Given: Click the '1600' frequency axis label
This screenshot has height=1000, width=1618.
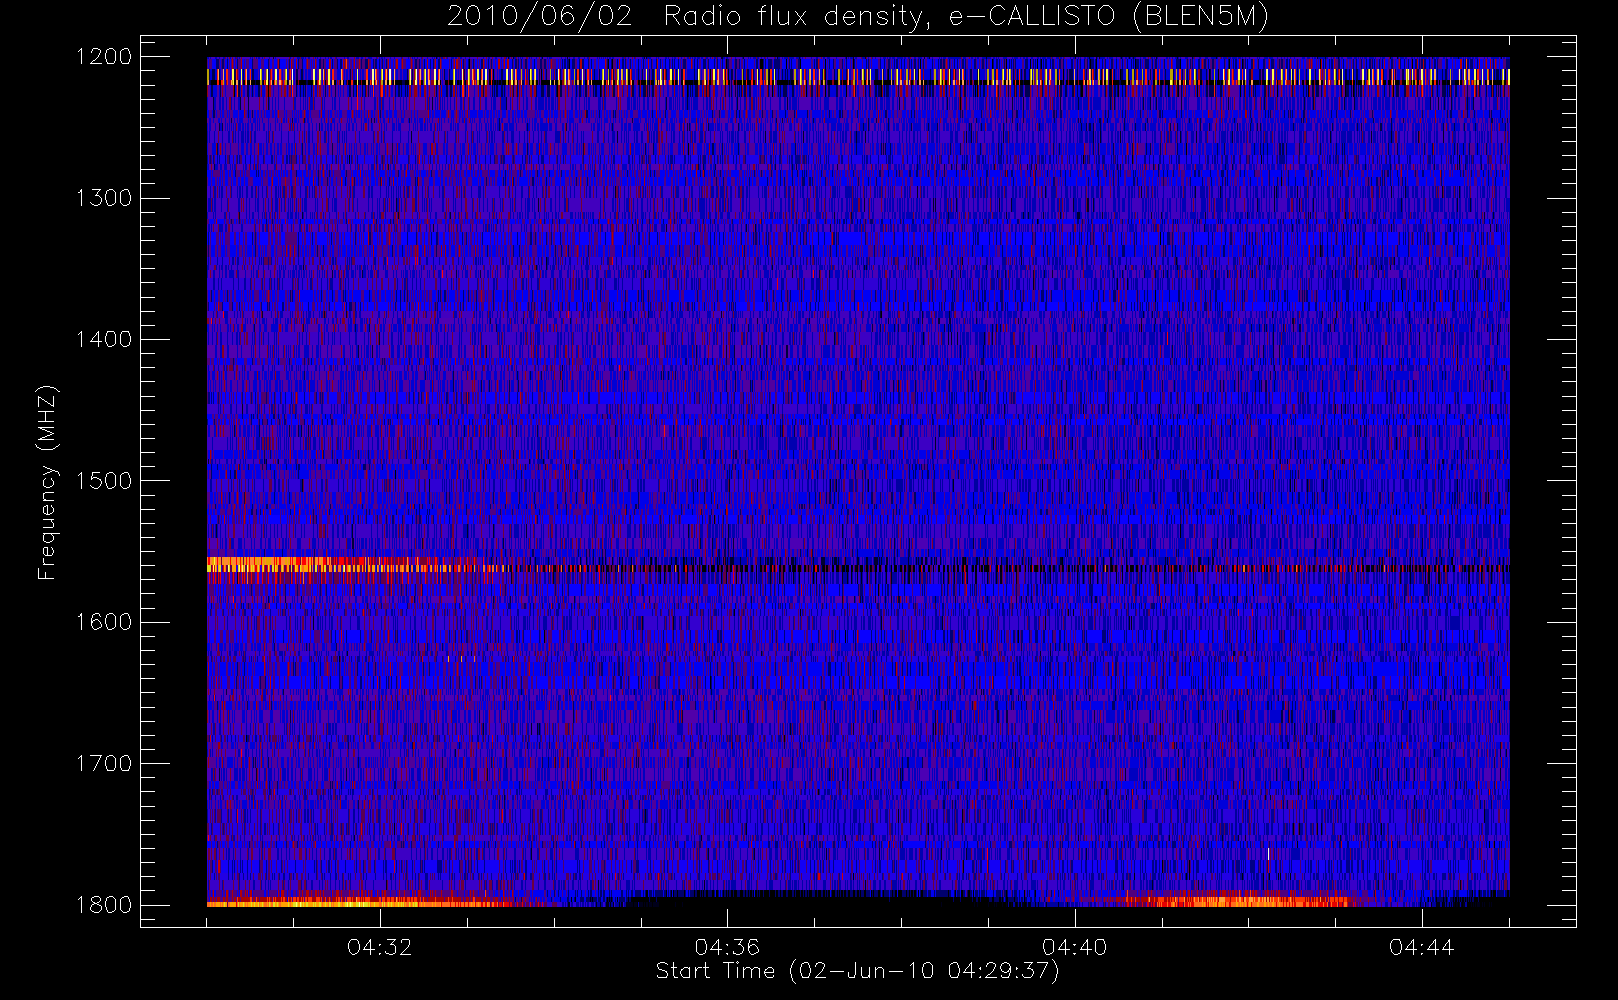Looking at the screenshot, I should coord(103,622).
